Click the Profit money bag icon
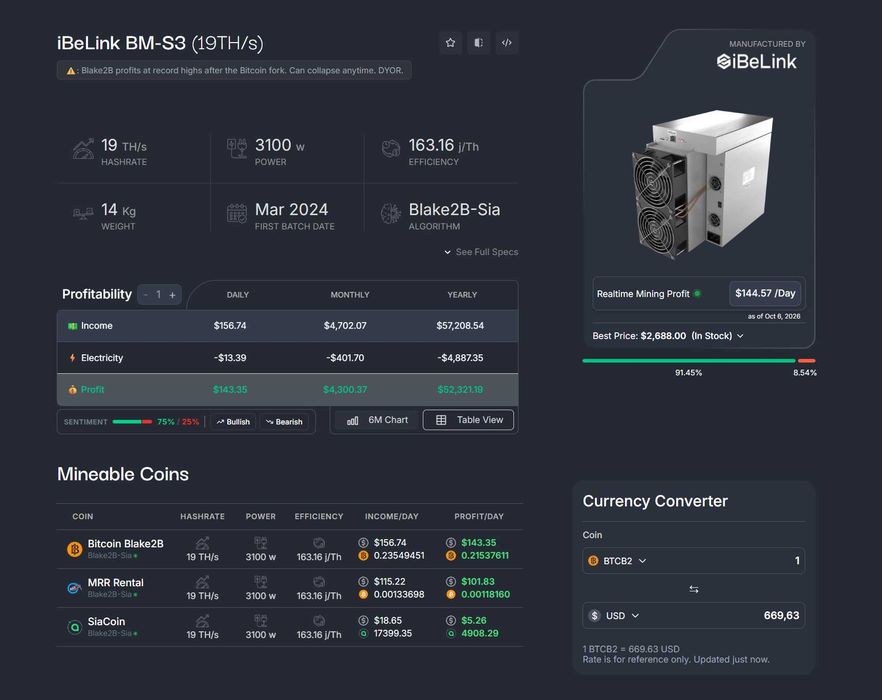Screen dimensions: 882x700 (73, 389)
